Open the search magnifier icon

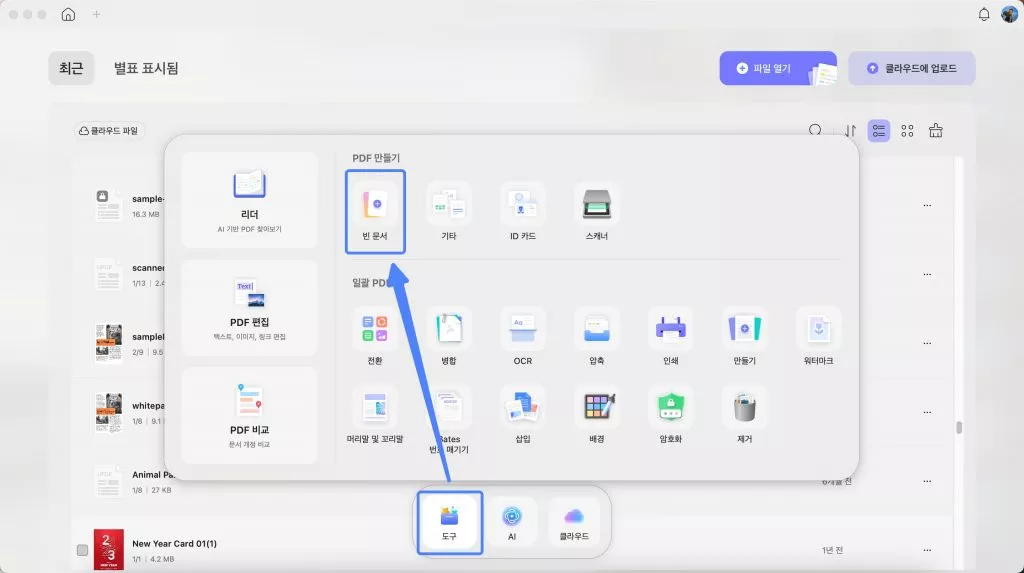click(x=815, y=131)
